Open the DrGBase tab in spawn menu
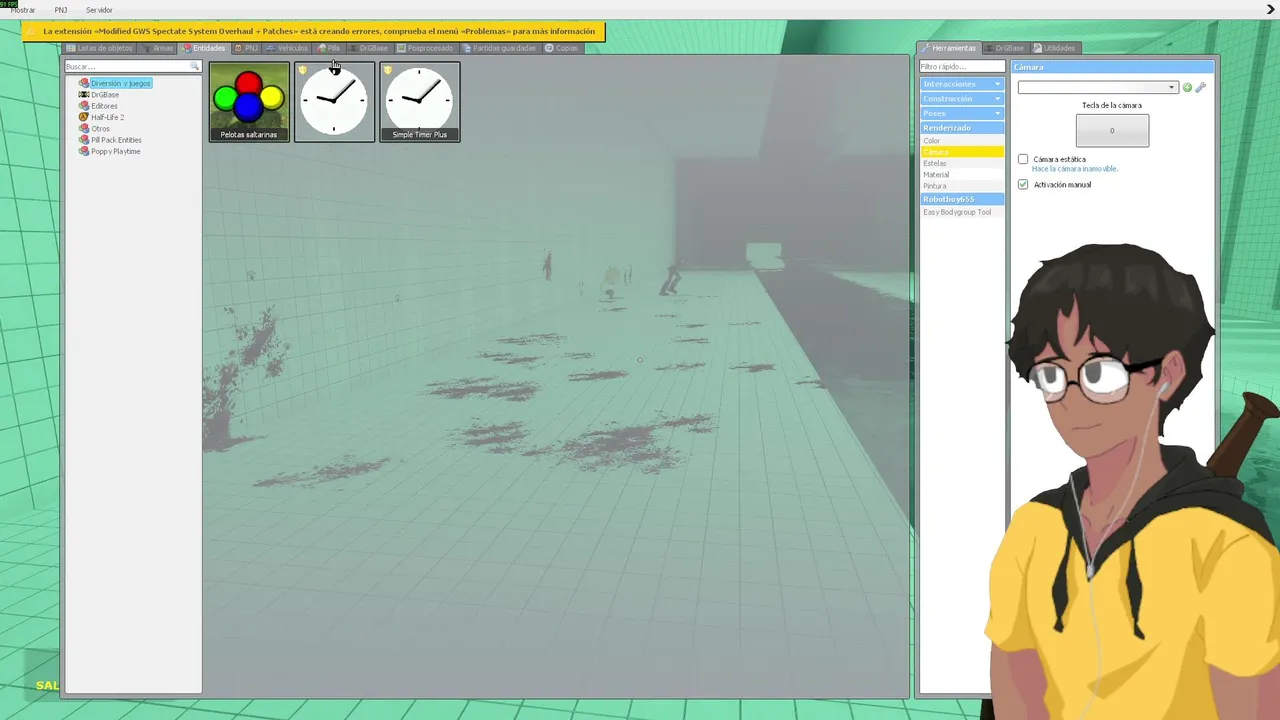1280x720 pixels. point(368,48)
